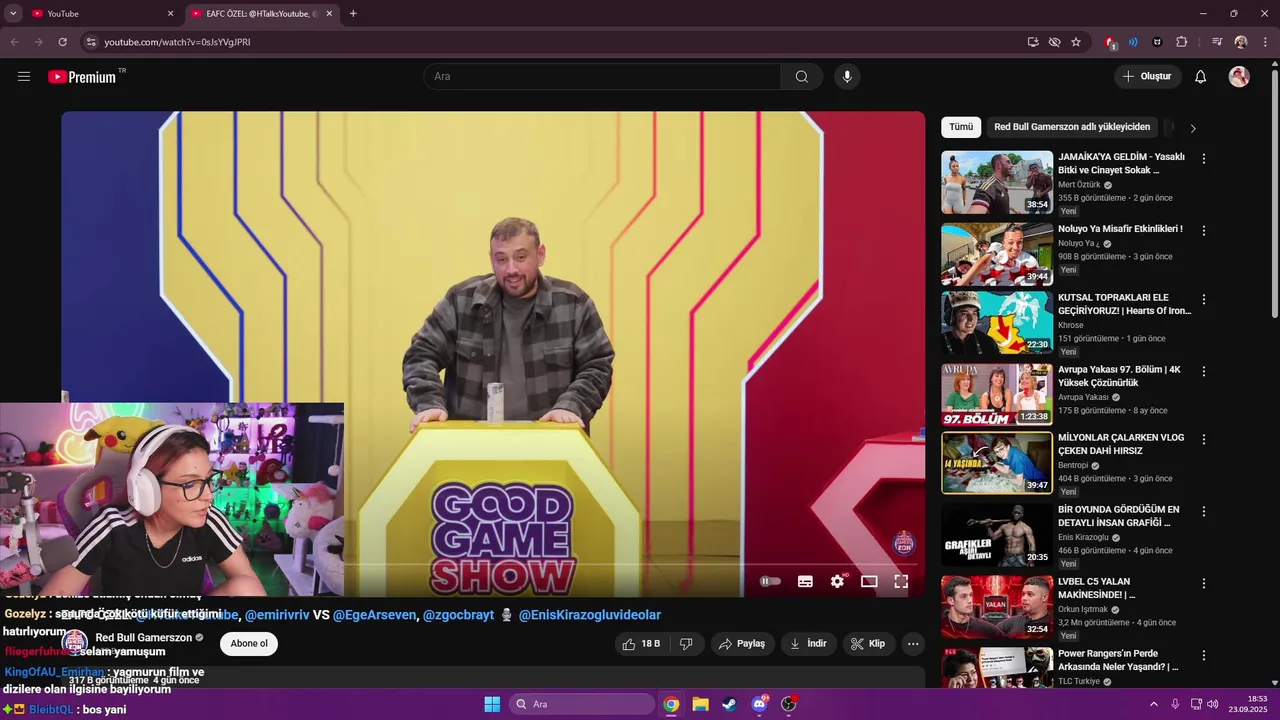Open the Oluştur create menu

point(1148,76)
